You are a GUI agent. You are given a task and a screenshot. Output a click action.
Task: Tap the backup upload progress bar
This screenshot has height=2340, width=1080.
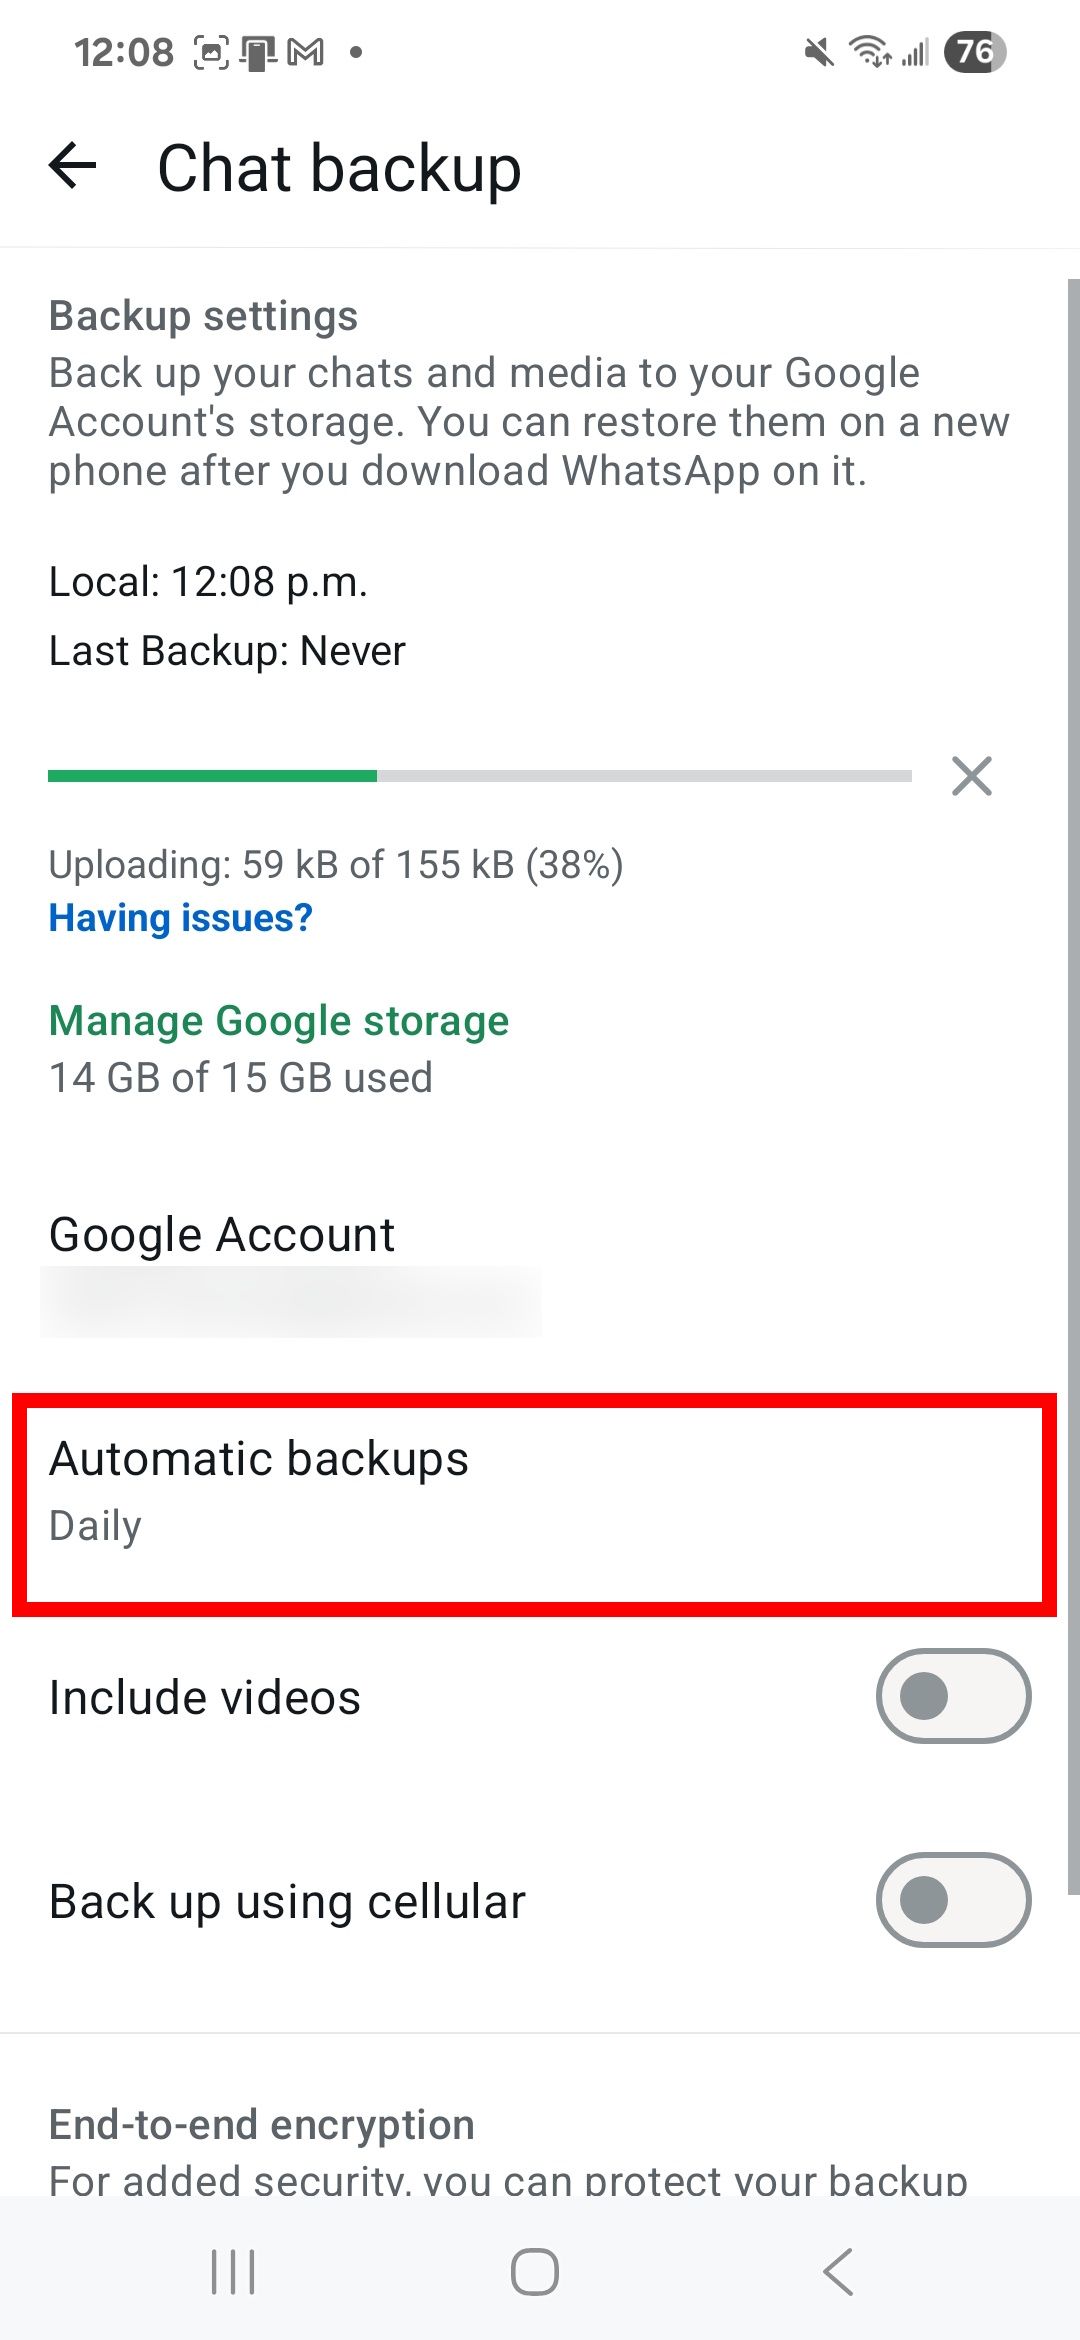480,776
